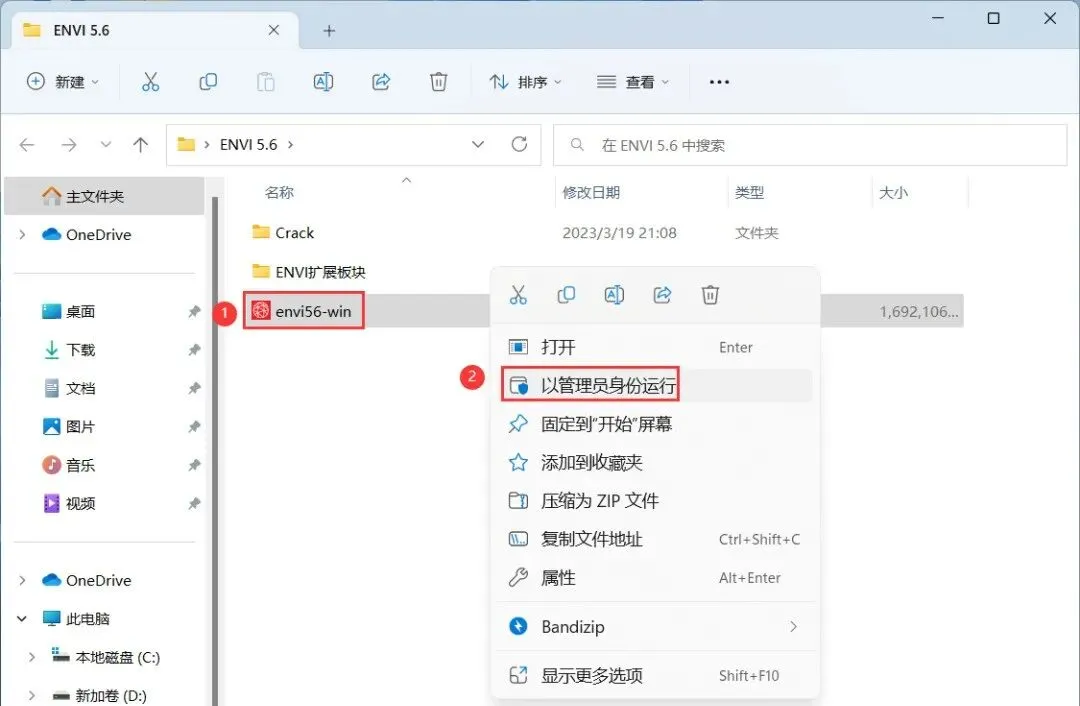The width and height of the screenshot is (1080, 706).
Task: Choose 复制文件地址 in context menu
Action: 656,539
